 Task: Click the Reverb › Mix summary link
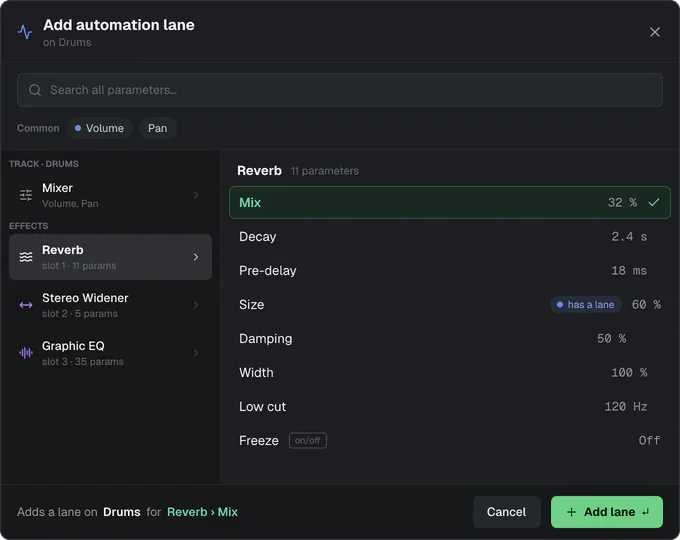click(x=203, y=512)
